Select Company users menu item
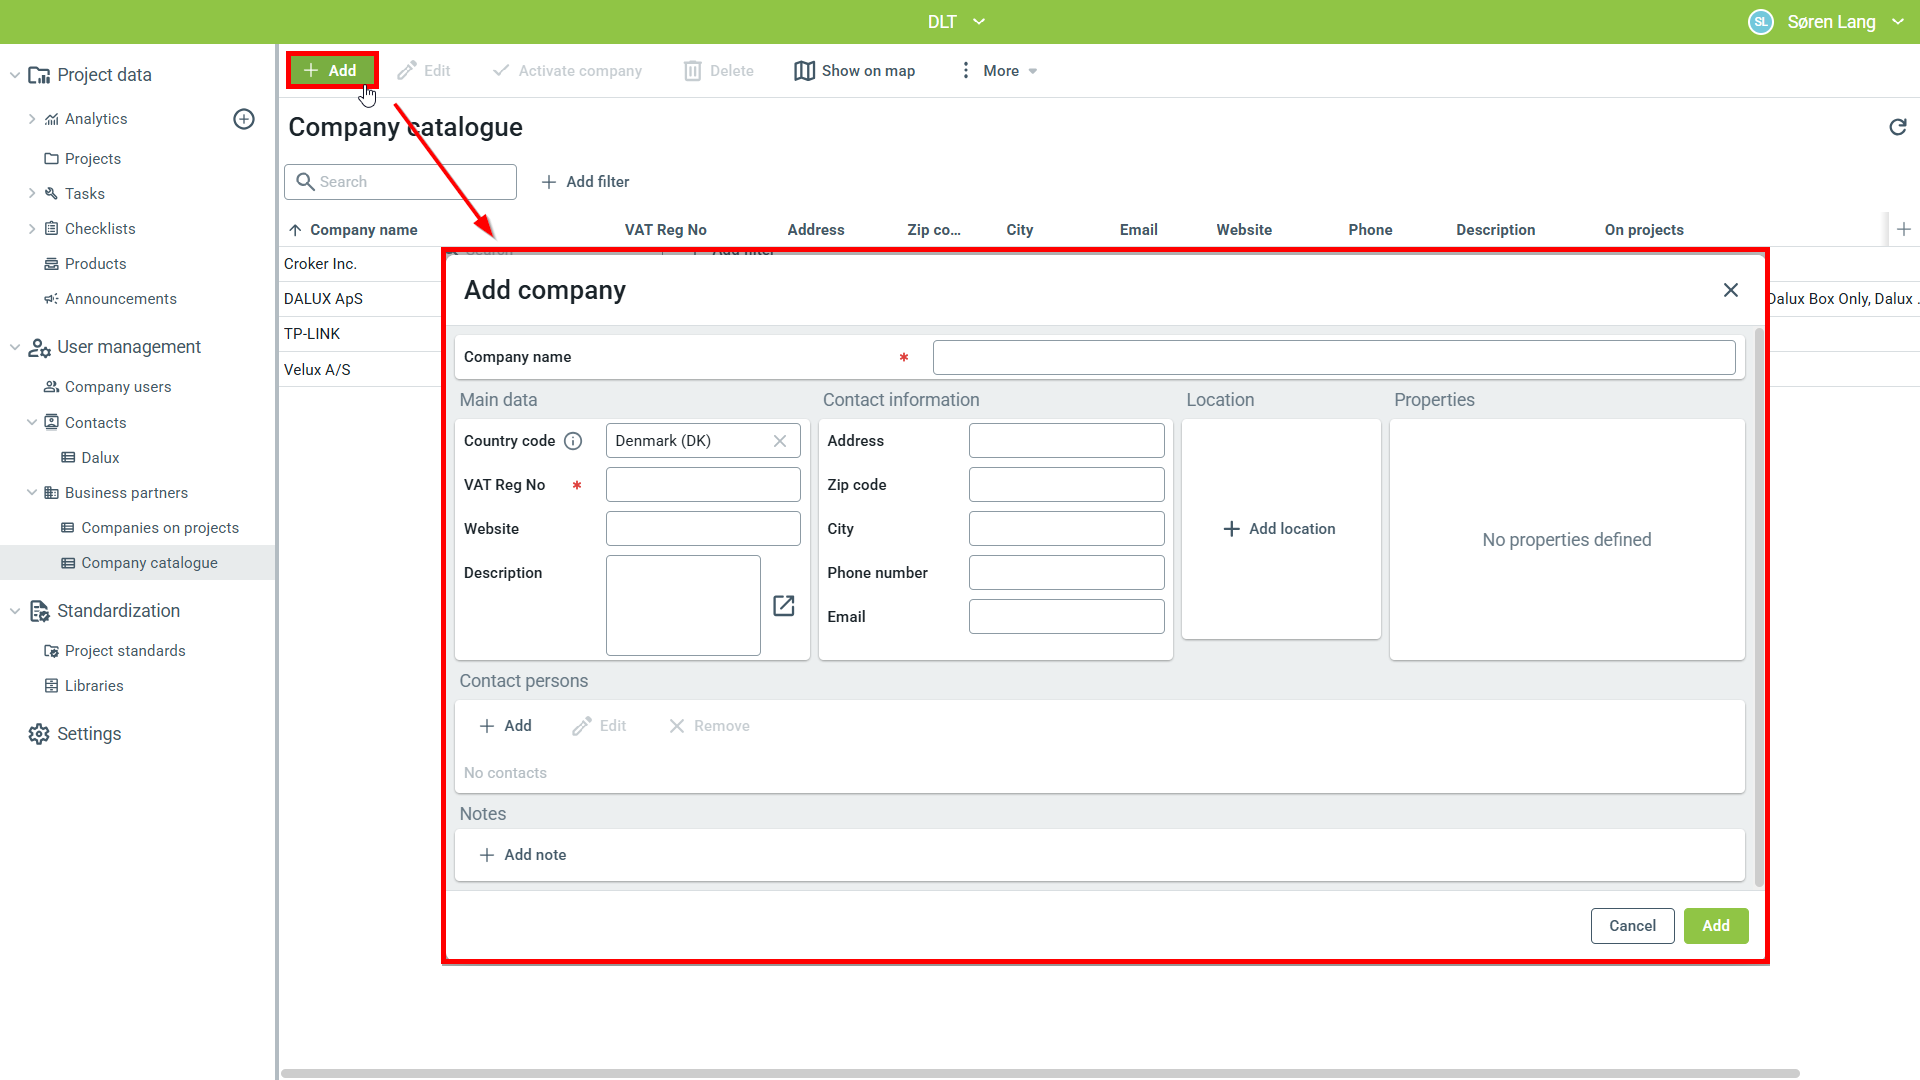Screen dimensions: 1920x1080 [x=118, y=387]
